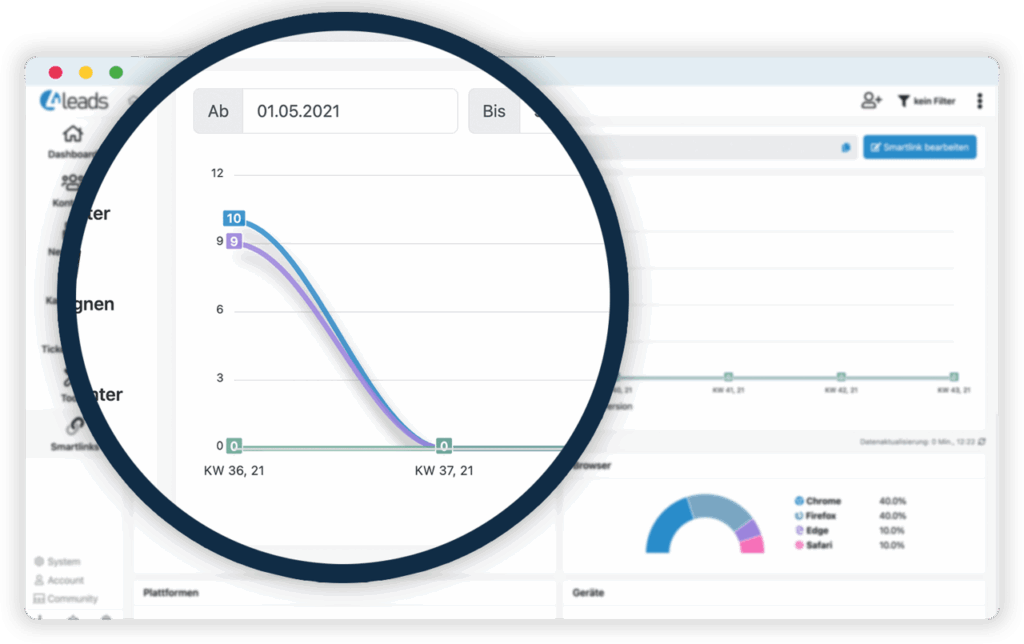Open Account in the sidebar footer
1024x644 pixels.
point(60,580)
